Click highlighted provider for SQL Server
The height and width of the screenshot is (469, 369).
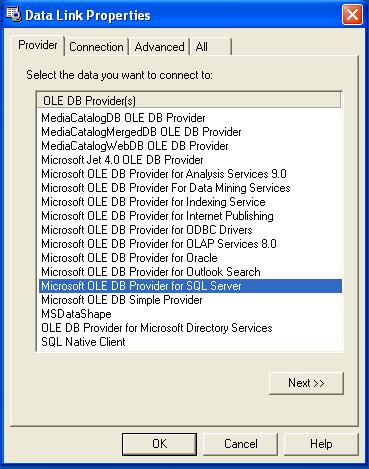190,286
